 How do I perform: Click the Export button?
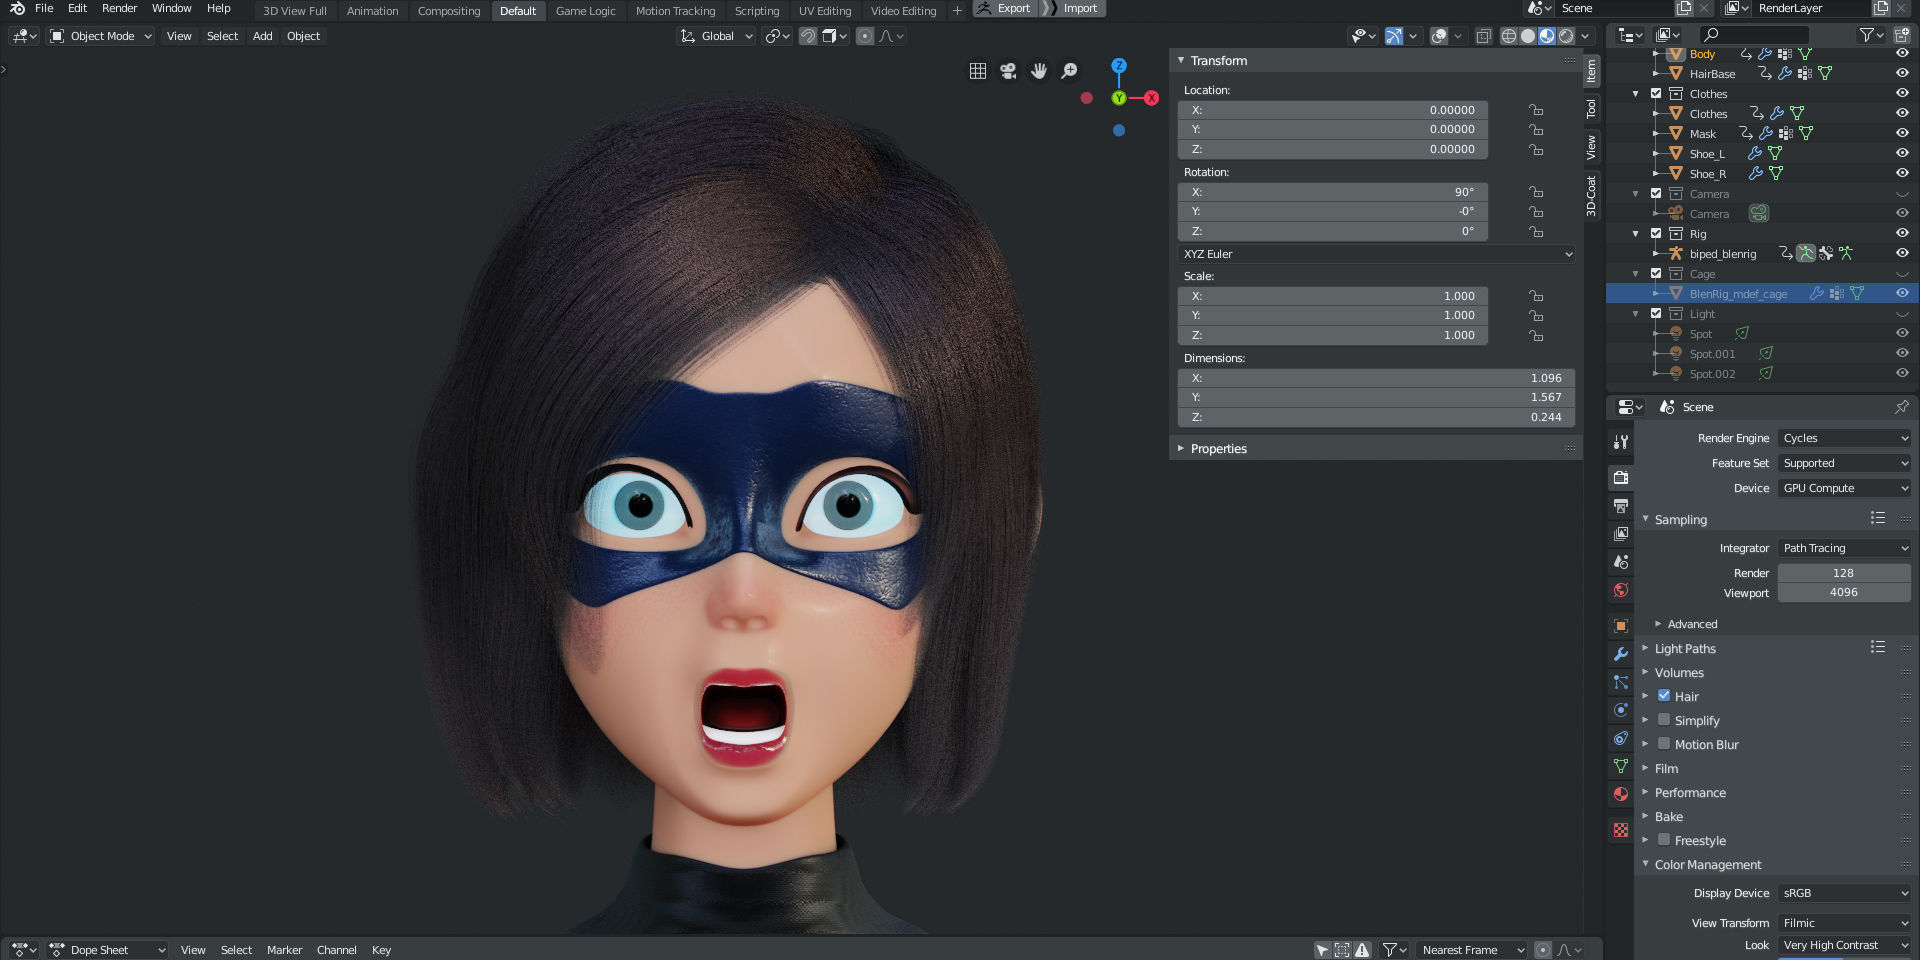tap(1005, 8)
